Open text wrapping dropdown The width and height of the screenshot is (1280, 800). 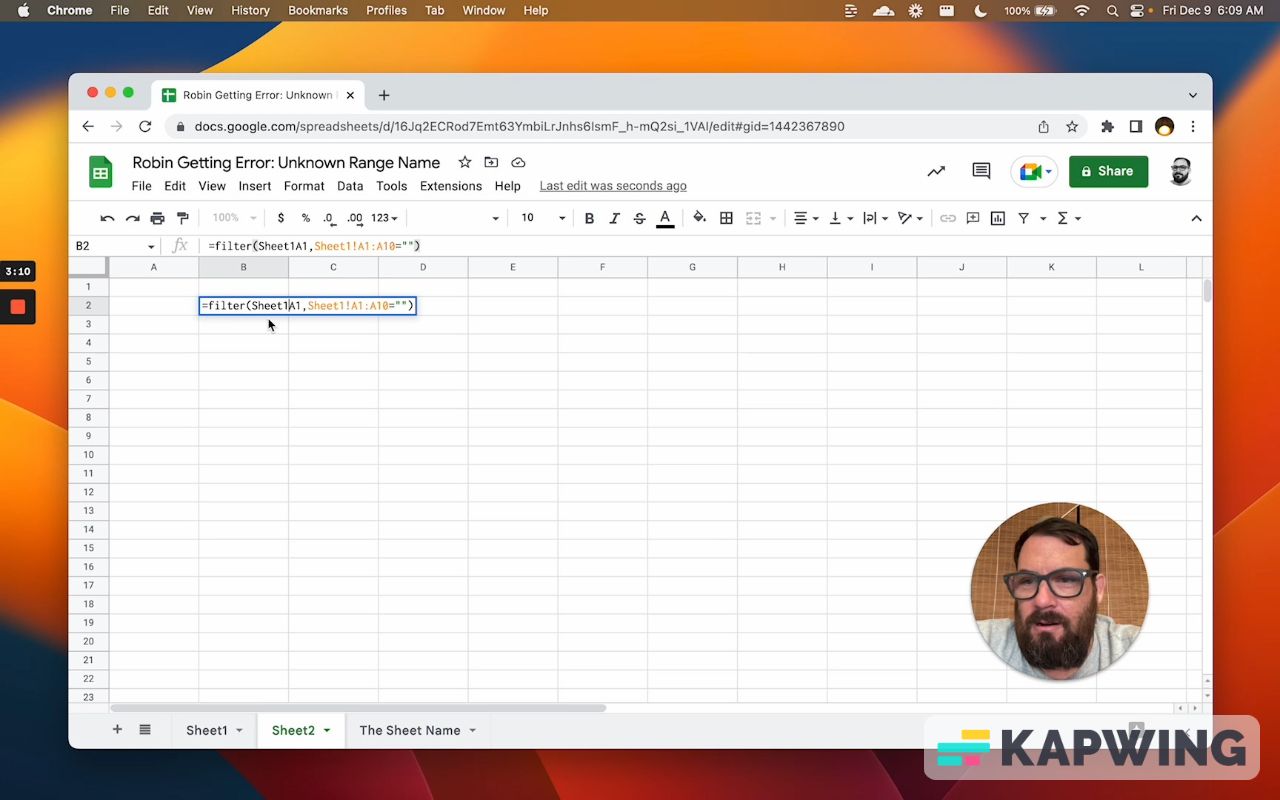click(876, 218)
